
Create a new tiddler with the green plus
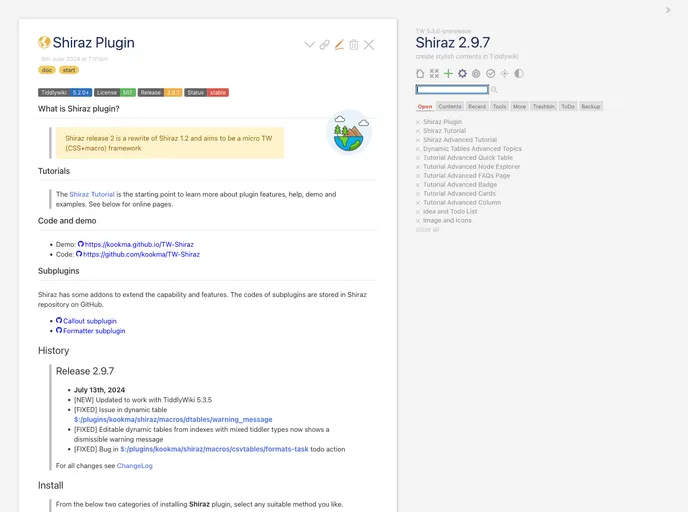[448, 74]
